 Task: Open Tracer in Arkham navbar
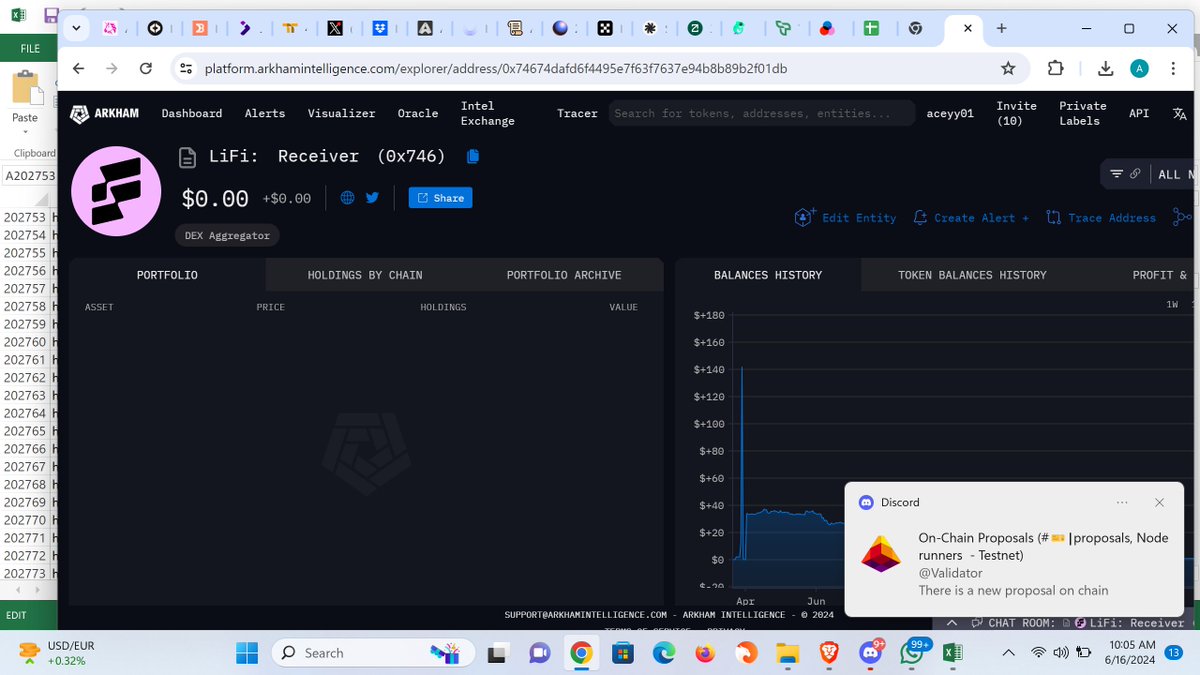coord(577,114)
